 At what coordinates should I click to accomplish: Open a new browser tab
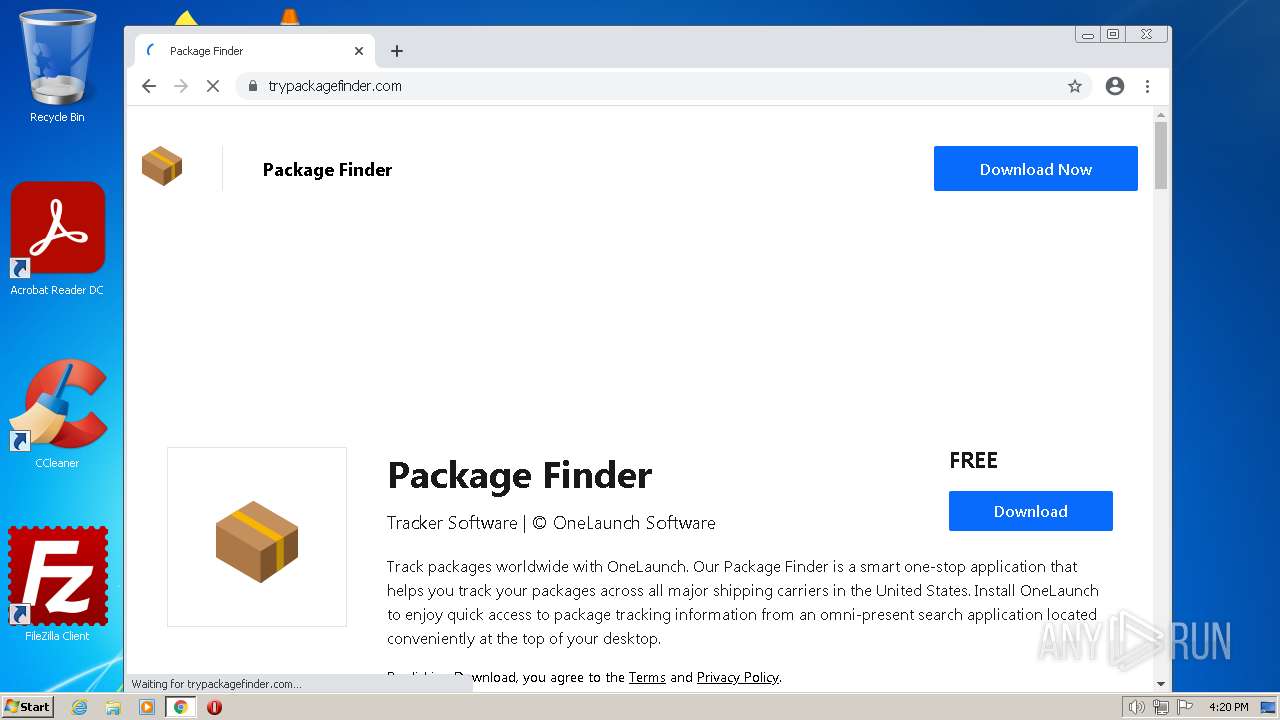(x=397, y=51)
